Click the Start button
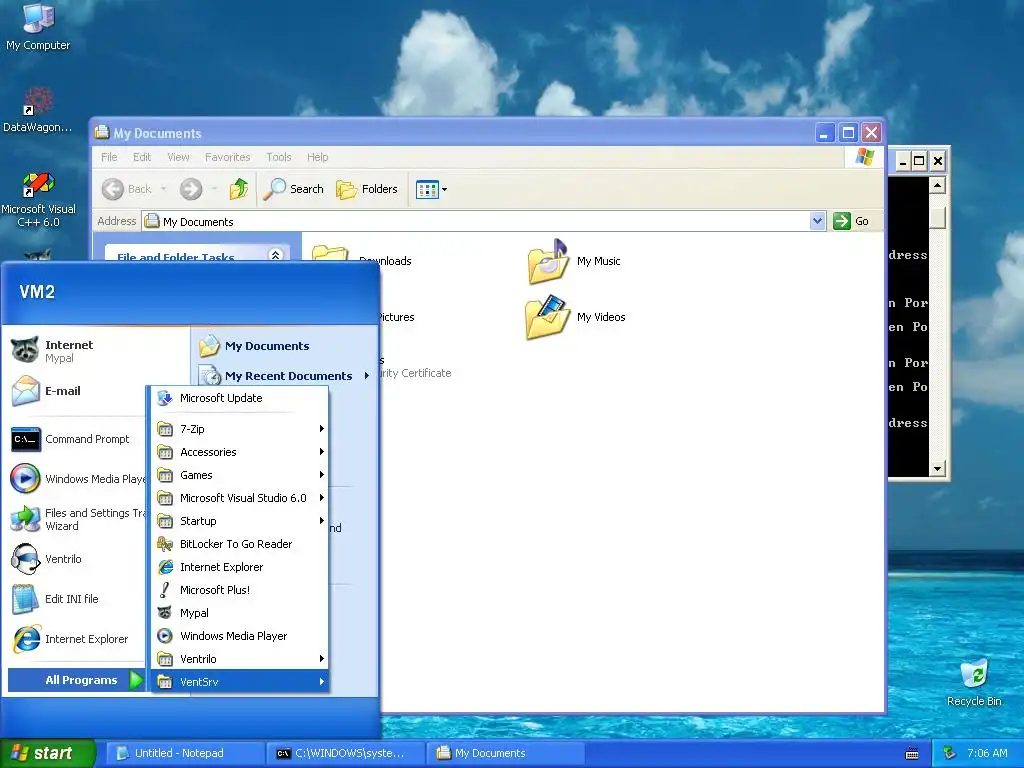Viewport: 1024px width, 768px height. pos(47,753)
